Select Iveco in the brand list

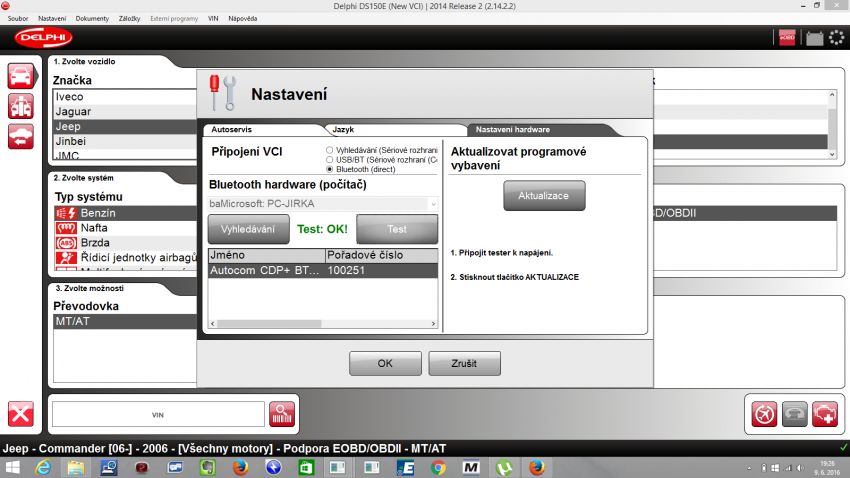(125, 96)
